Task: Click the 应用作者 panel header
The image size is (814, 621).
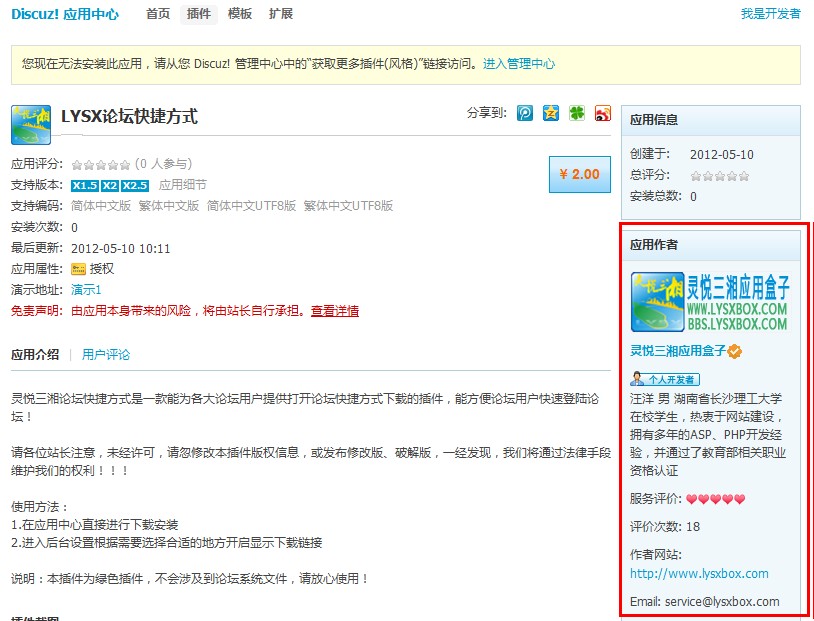Action: tap(711, 245)
